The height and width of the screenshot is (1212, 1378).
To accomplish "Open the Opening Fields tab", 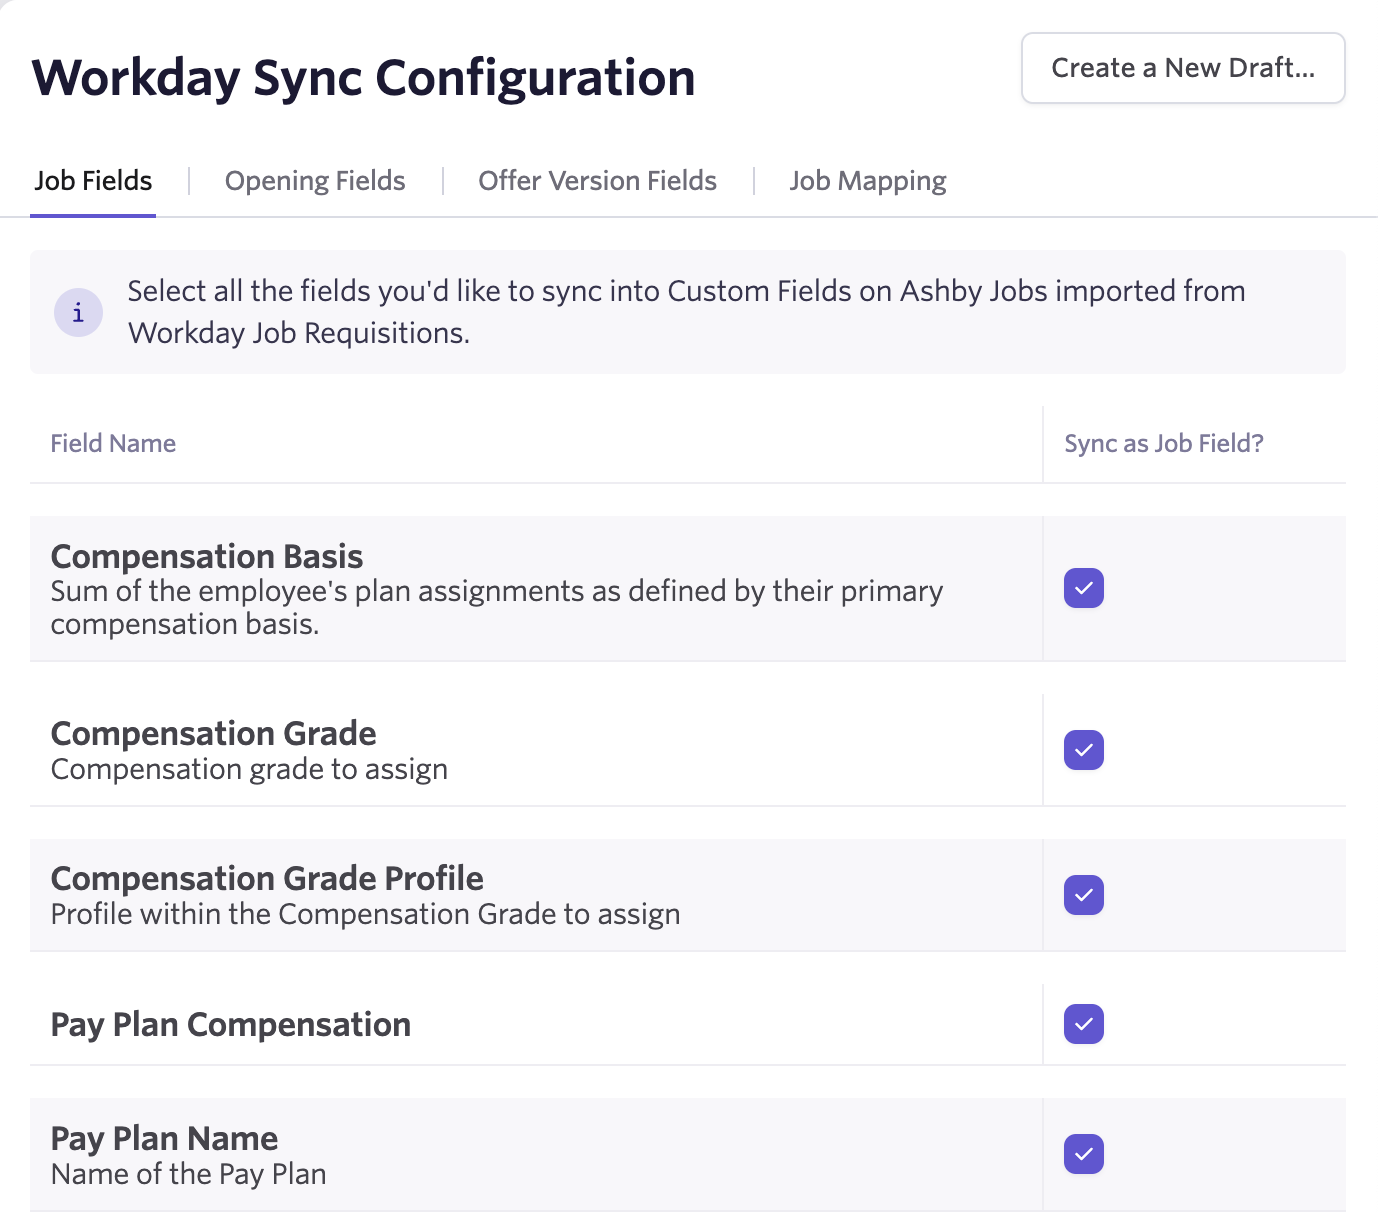I will coord(314,180).
